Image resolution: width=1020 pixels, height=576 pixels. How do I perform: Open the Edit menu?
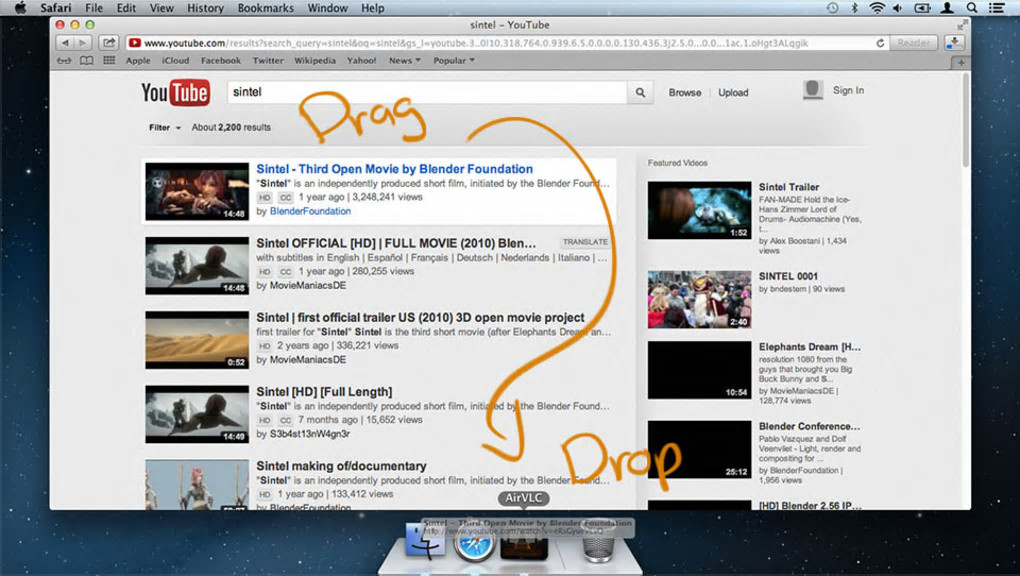pos(126,8)
